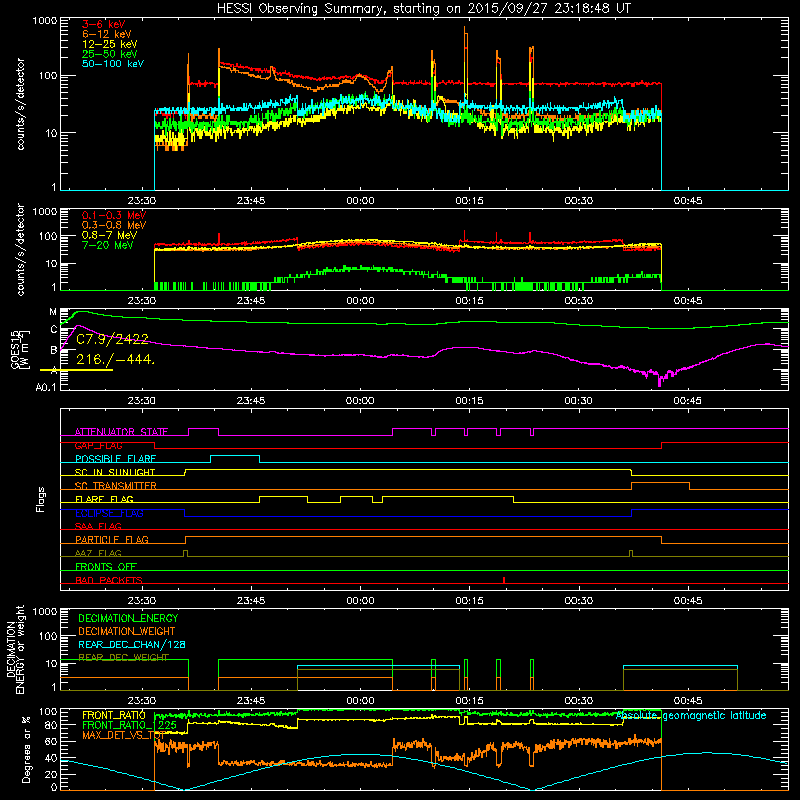Viewport: 800px width, 800px height.
Task: Click the 'SAA_FLAG' label
Action: click(98, 526)
